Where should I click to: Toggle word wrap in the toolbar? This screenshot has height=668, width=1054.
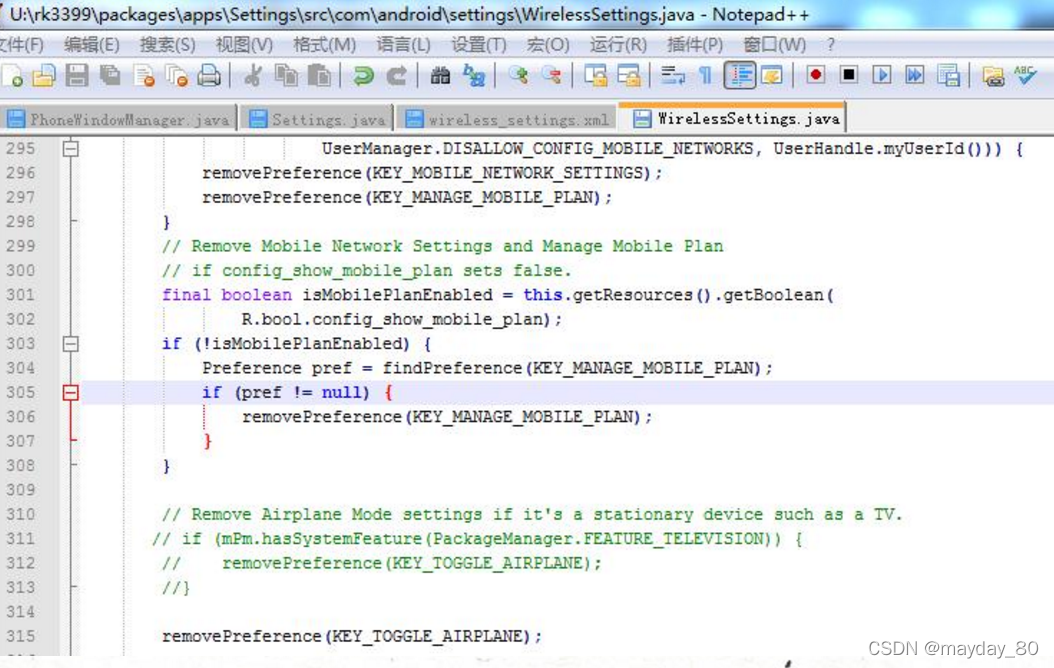click(673, 75)
